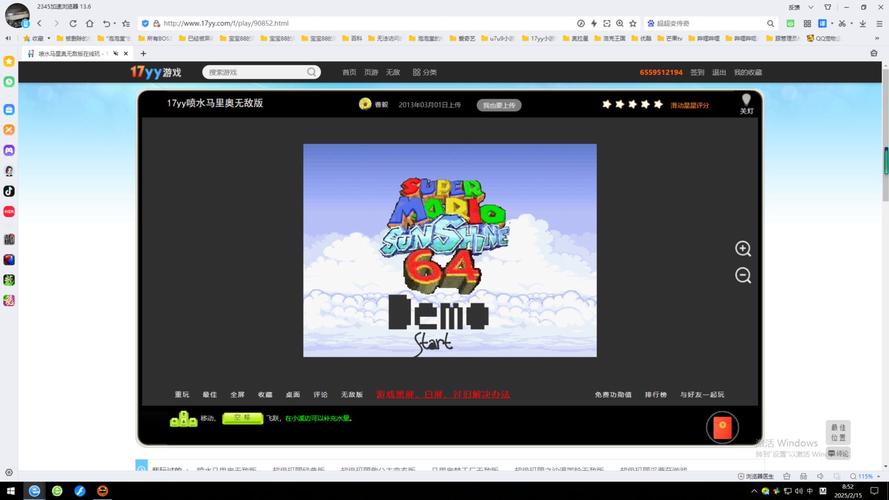Open the dropdown arrow next to scissors icon
This screenshot has width=889, height=500.
click(x=851, y=23)
